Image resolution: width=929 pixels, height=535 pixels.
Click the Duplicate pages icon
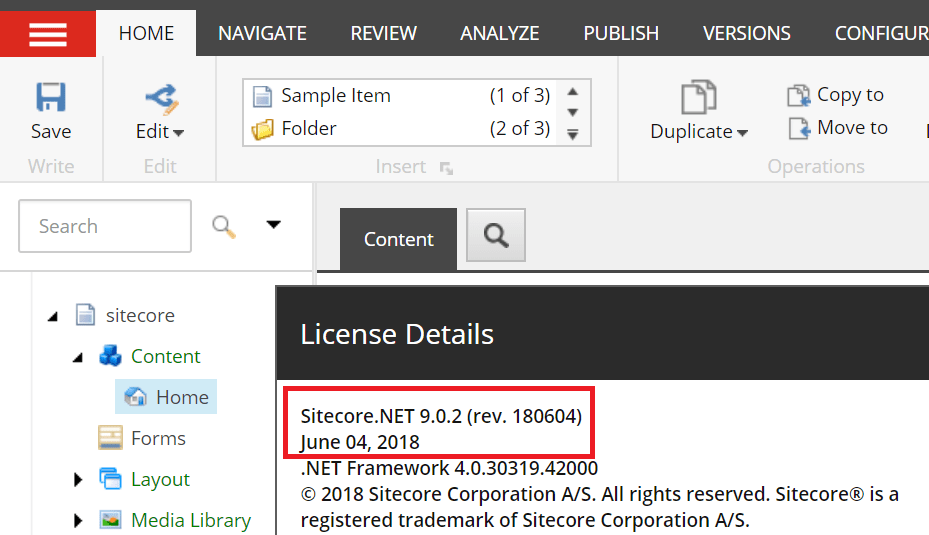[x=698, y=98]
